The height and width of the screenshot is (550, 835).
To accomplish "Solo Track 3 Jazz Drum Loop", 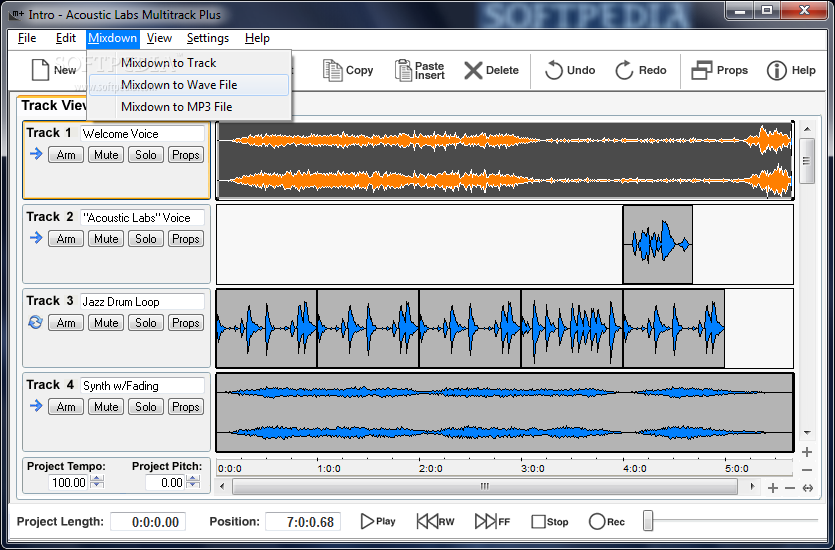I will click(146, 323).
